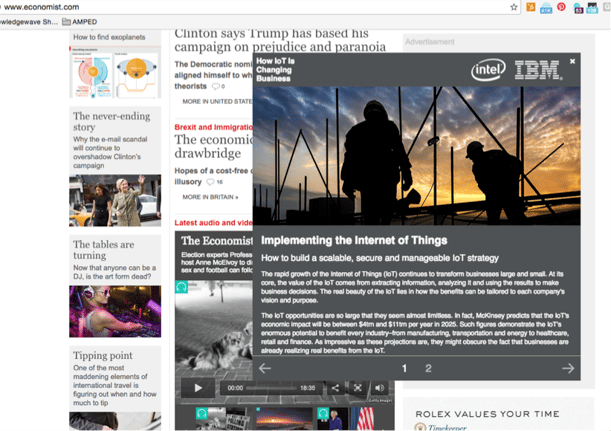Click 'Latest audio and video' section heading

214,223
